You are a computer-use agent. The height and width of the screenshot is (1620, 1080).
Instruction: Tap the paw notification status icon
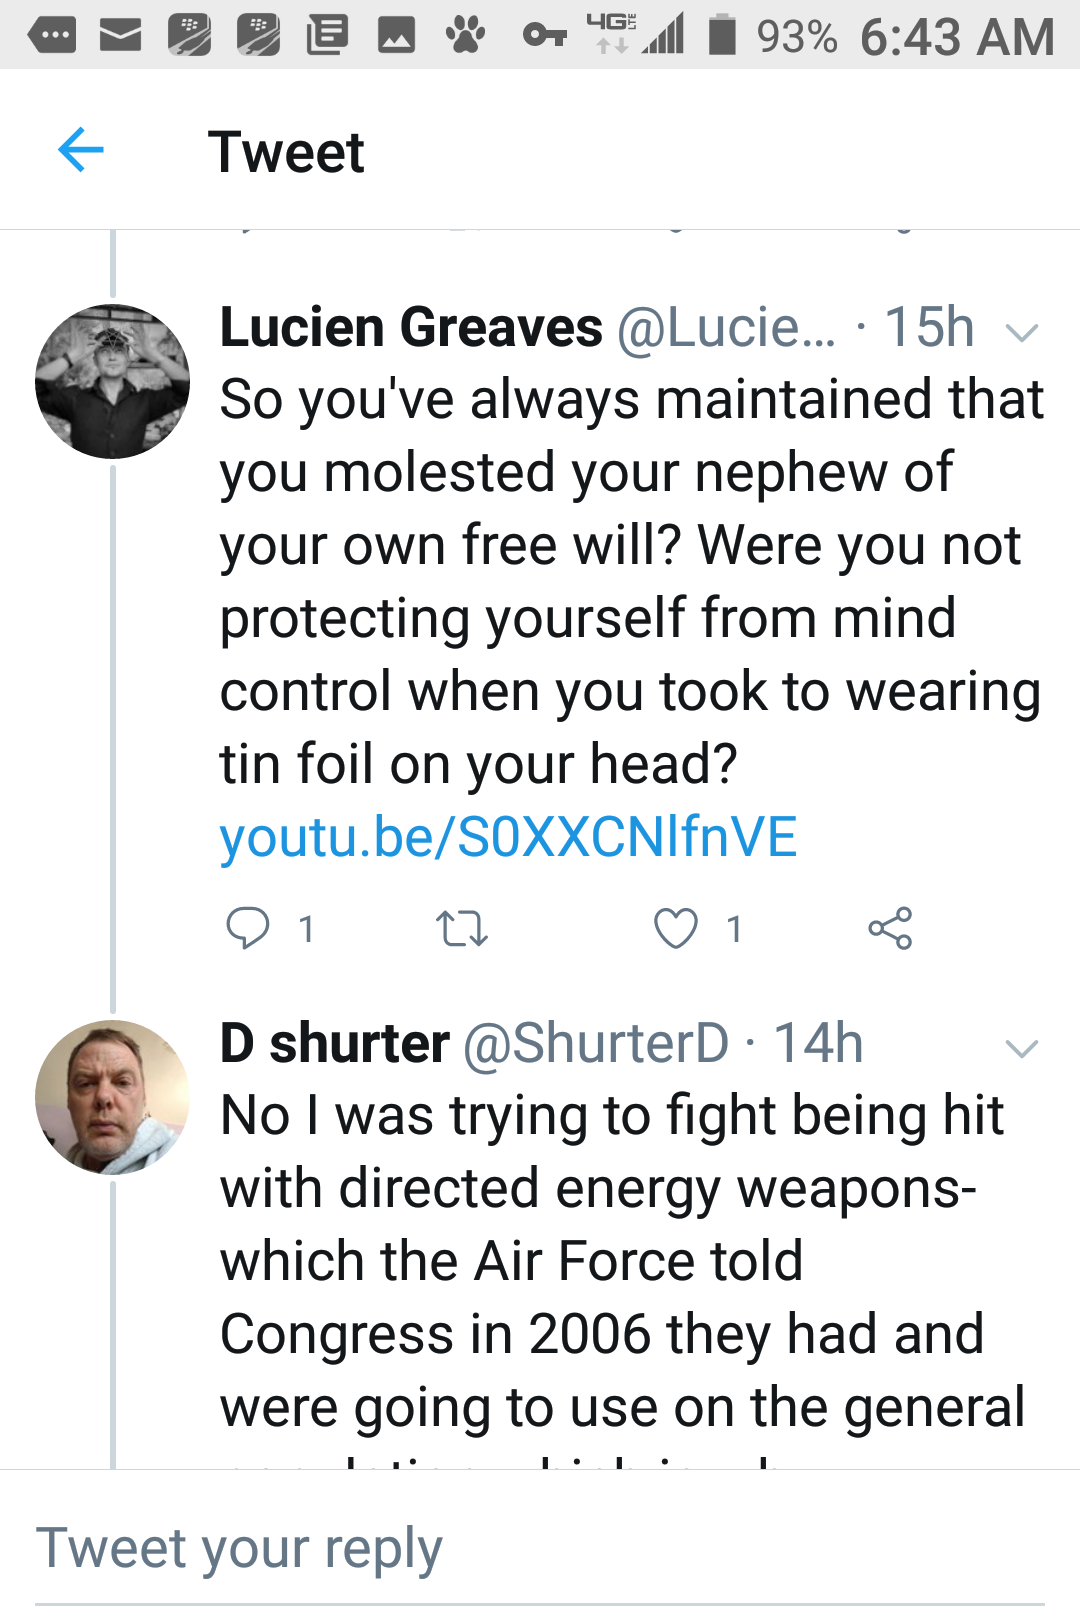click(465, 36)
